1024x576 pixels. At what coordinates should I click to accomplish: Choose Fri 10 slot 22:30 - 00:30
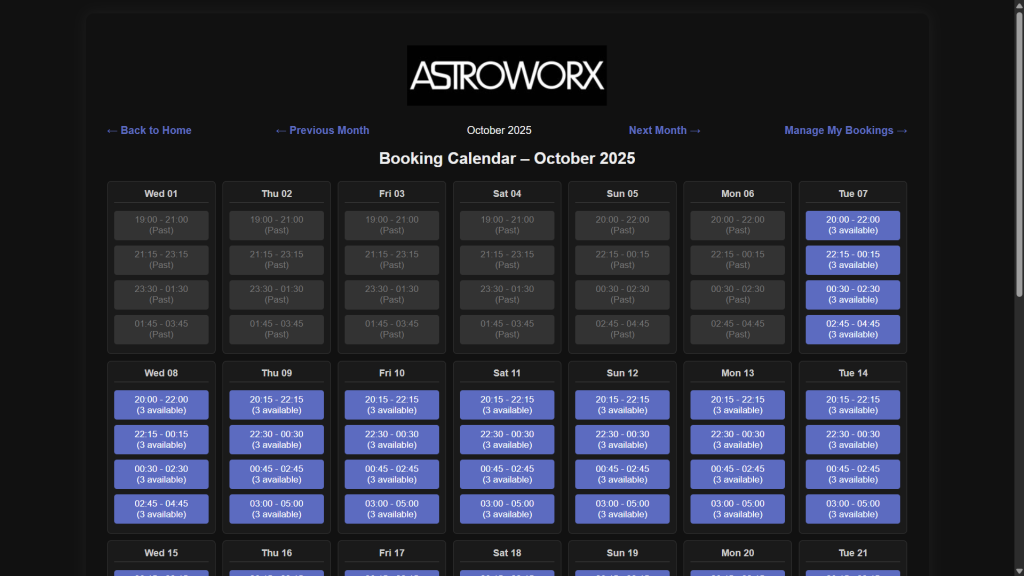click(x=391, y=440)
